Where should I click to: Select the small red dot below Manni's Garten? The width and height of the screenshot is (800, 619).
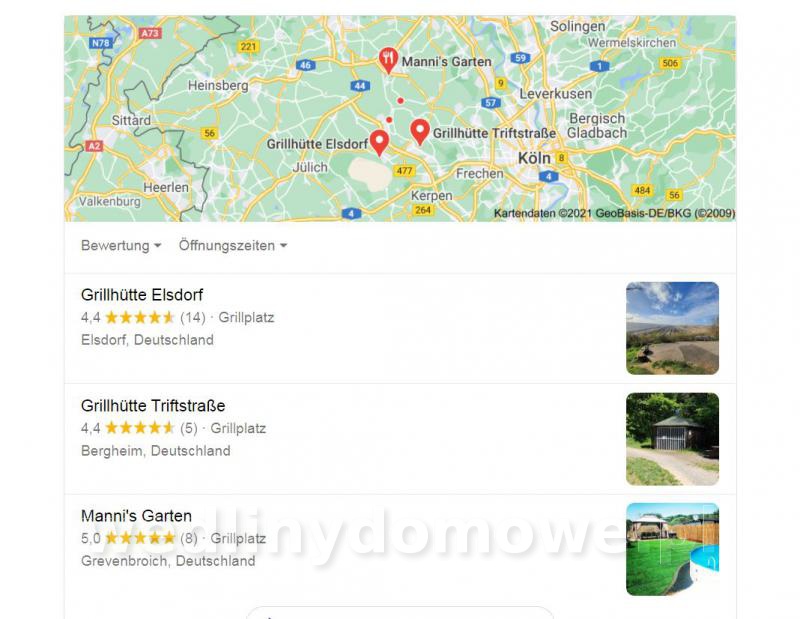pyautogui.click(x=401, y=101)
